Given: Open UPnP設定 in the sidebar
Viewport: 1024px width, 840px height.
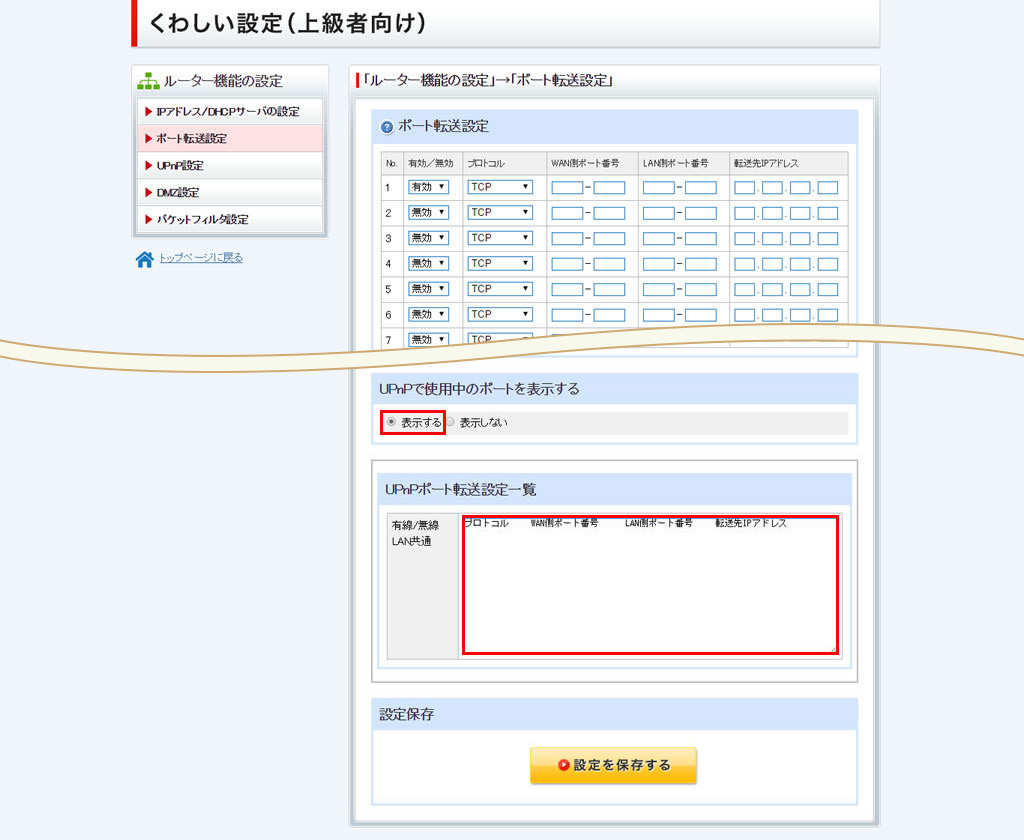Looking at the screenshot, I should [229, 166].
